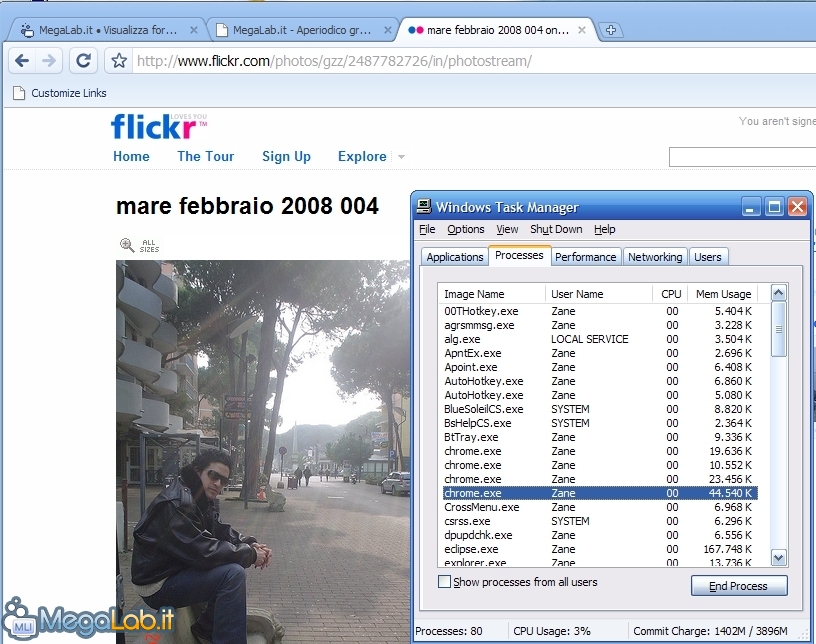Switch to the Performance tab
This screenshot has width=816, height=644.
[x=585, y=257]
